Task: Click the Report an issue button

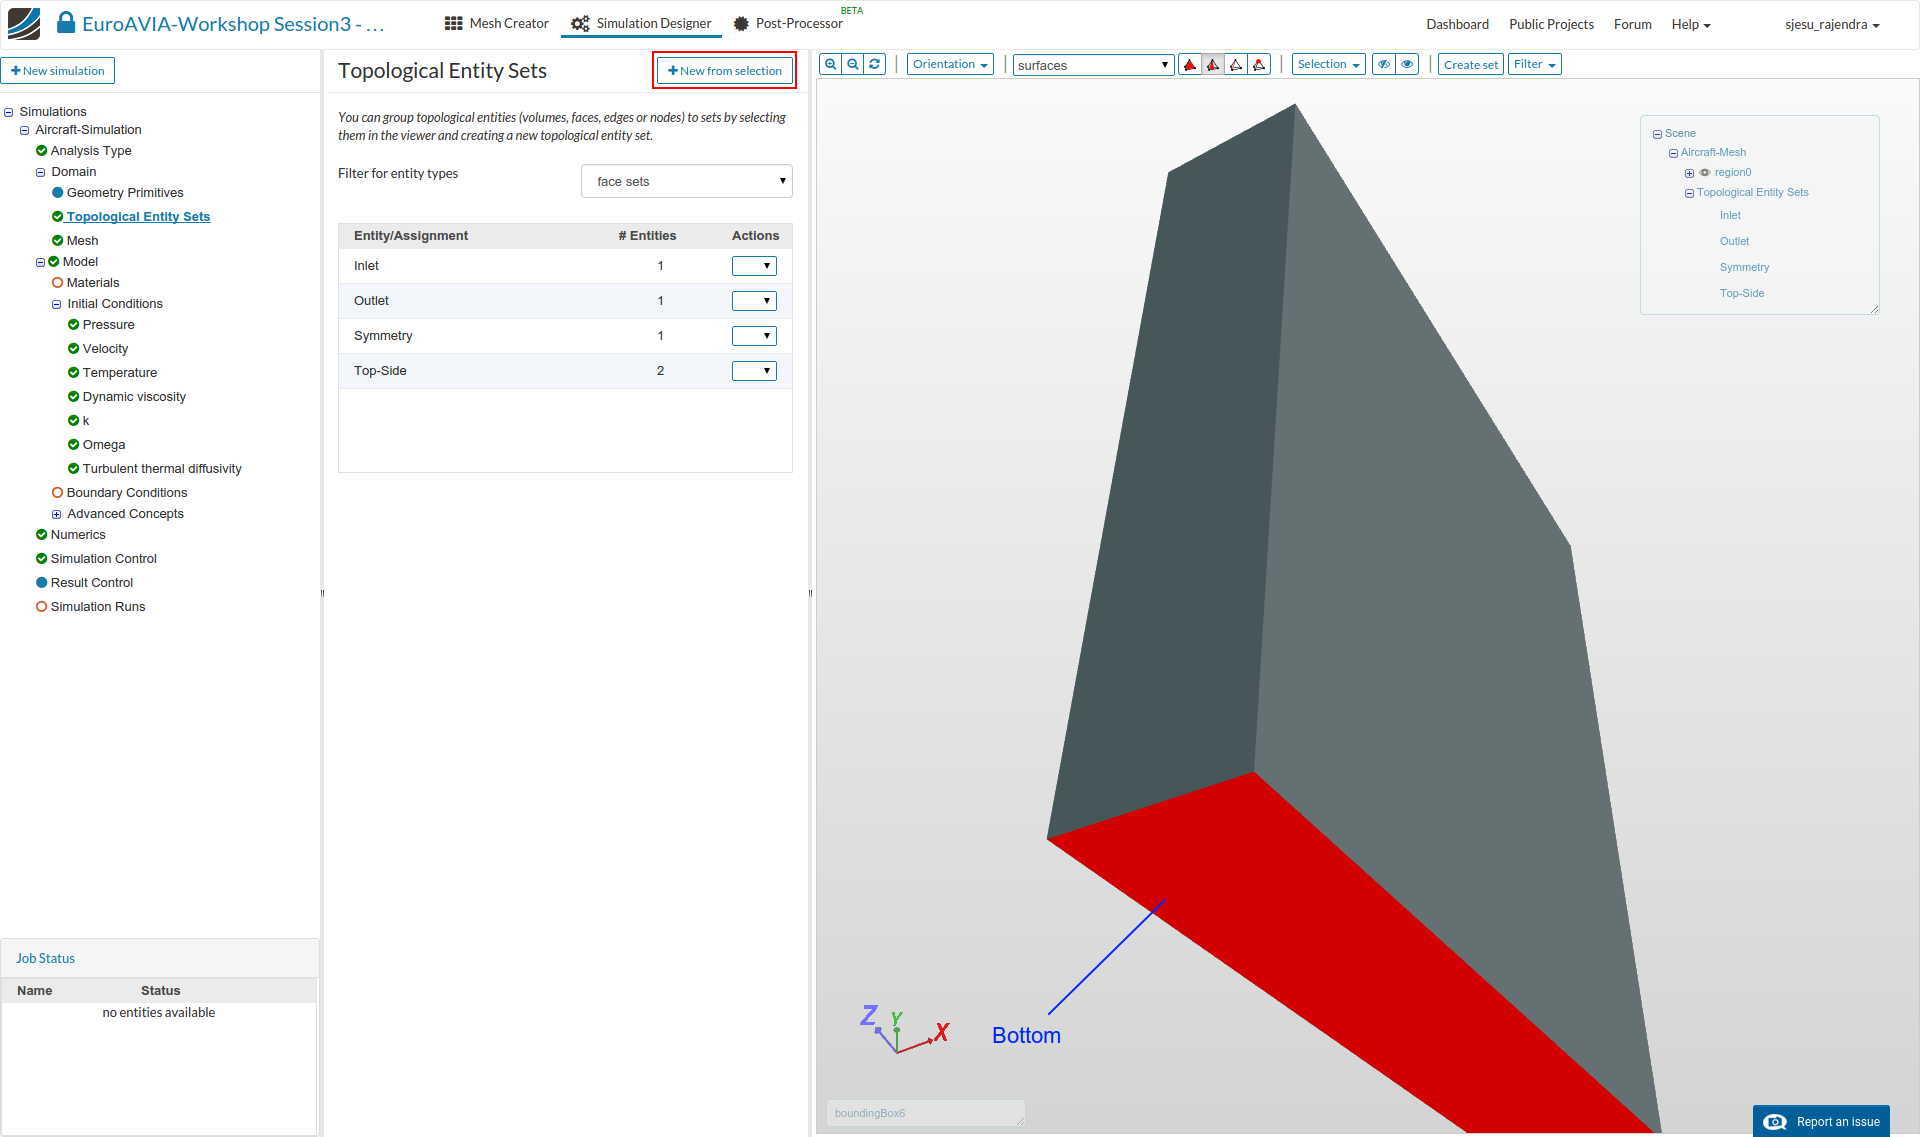Action: 1821,1121
